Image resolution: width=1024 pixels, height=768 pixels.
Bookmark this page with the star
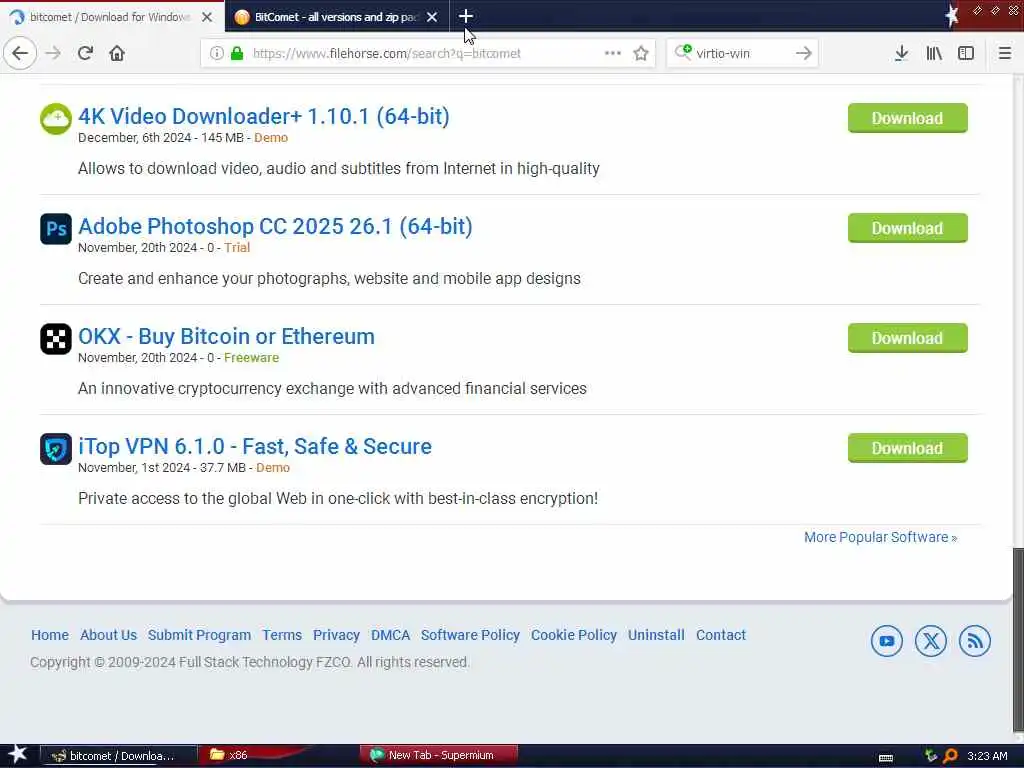[x=641, y=53]
